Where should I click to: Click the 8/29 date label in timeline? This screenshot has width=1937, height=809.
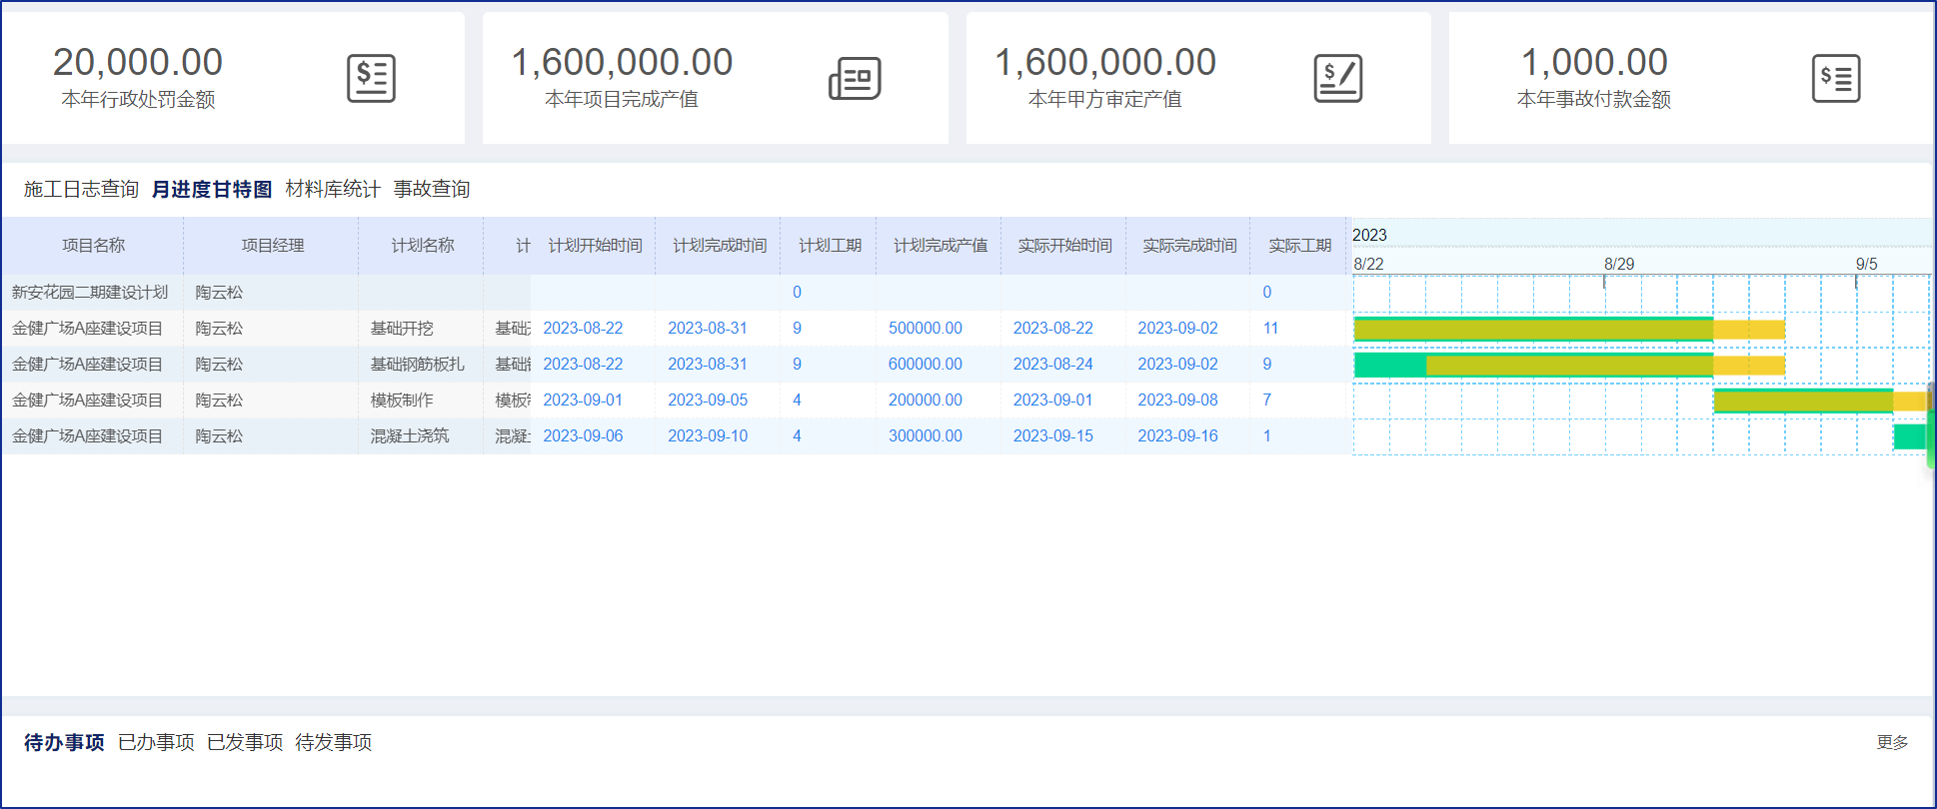coord(1619,264)
